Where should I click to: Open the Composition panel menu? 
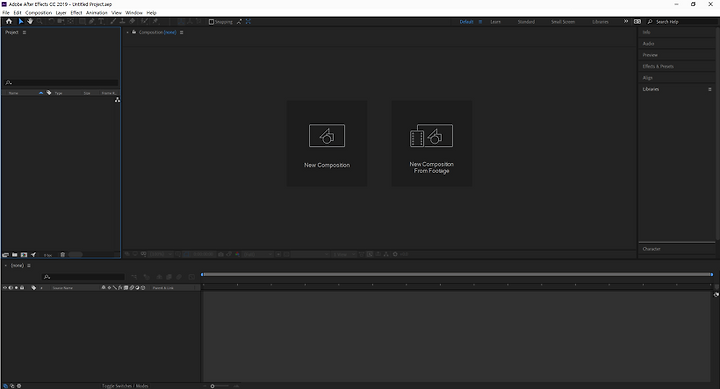click(x=181, y=32)
